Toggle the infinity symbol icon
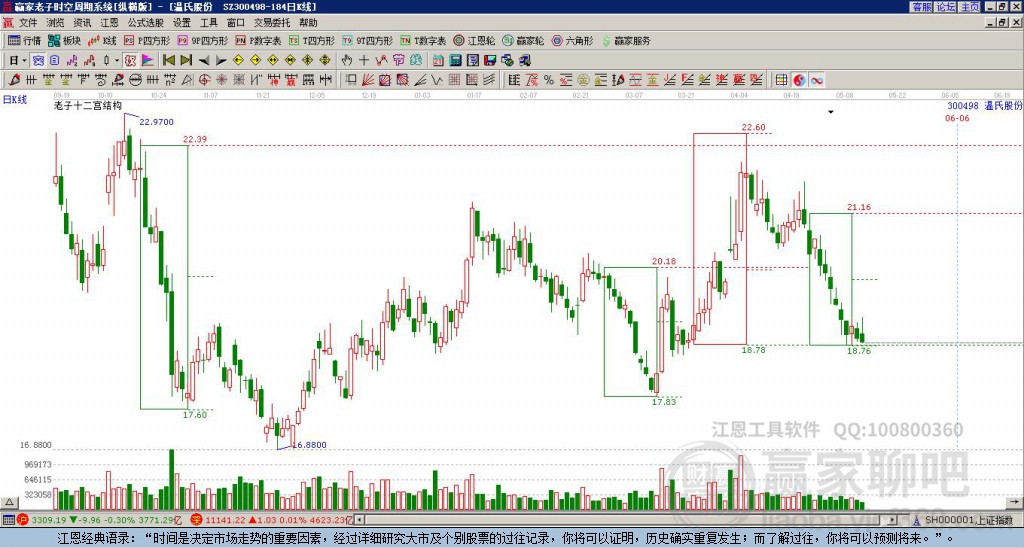The image size is (1024, 548). 816,80
